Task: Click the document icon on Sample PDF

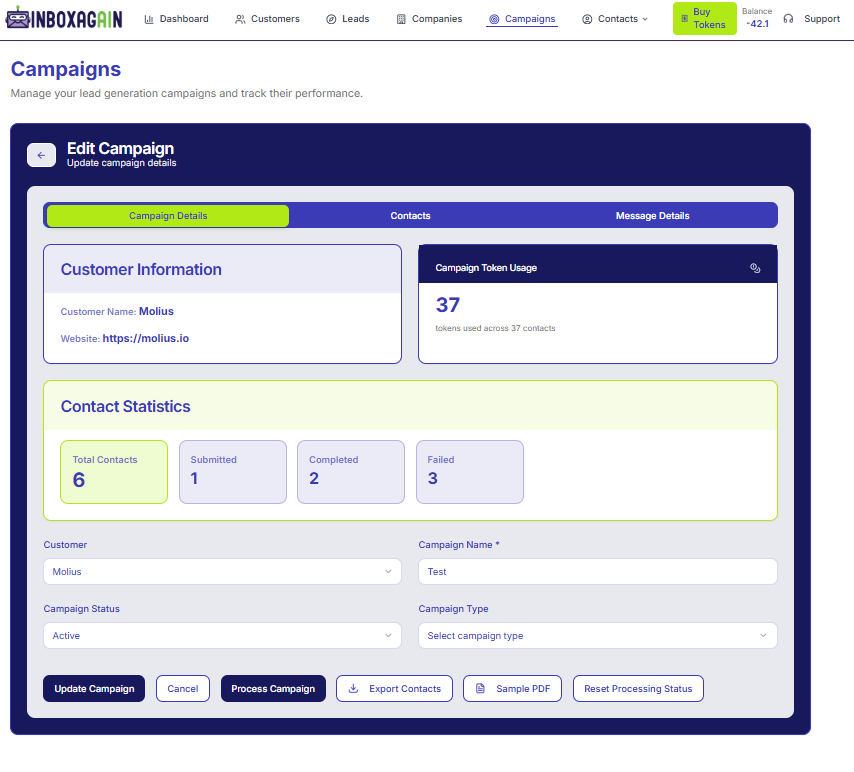Action: 481,689
